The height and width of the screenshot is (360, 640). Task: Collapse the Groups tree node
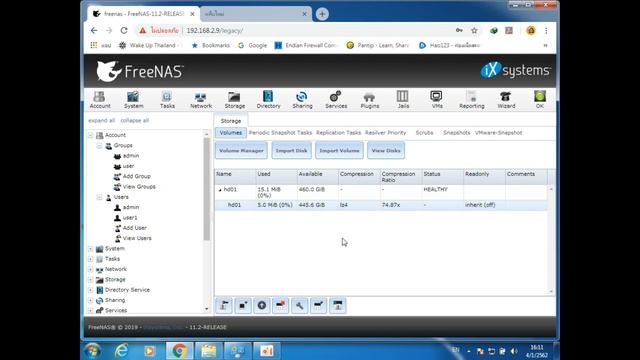[99, 145]
